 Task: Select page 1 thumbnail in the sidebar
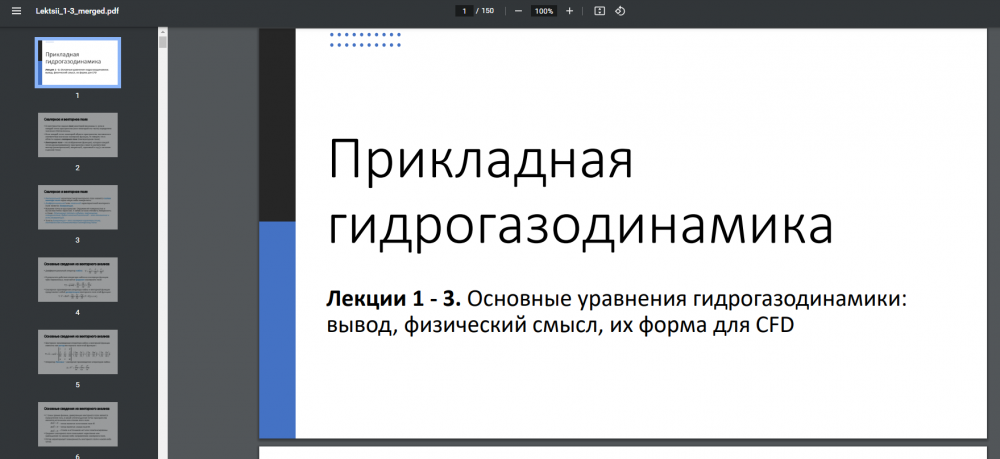(x=78, y=63)
